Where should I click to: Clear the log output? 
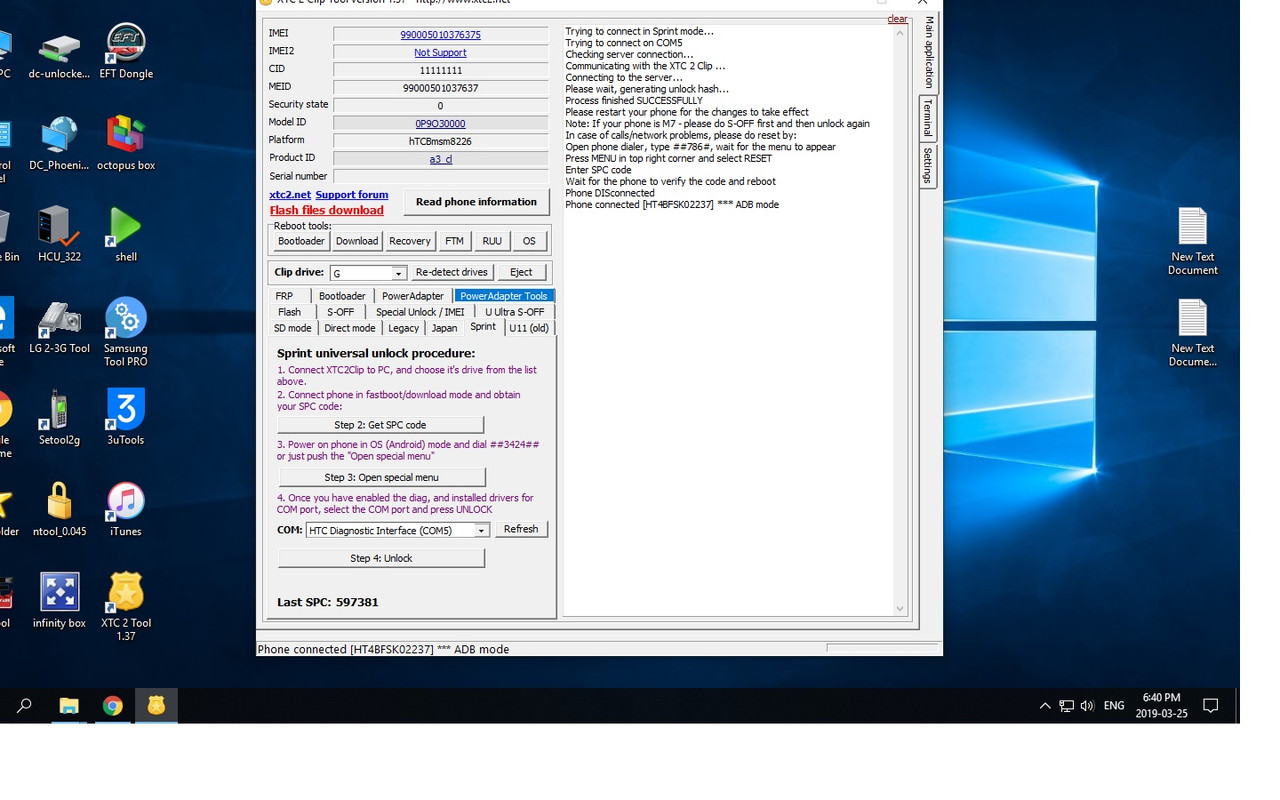pyautogui.click(x=897, y=19)
